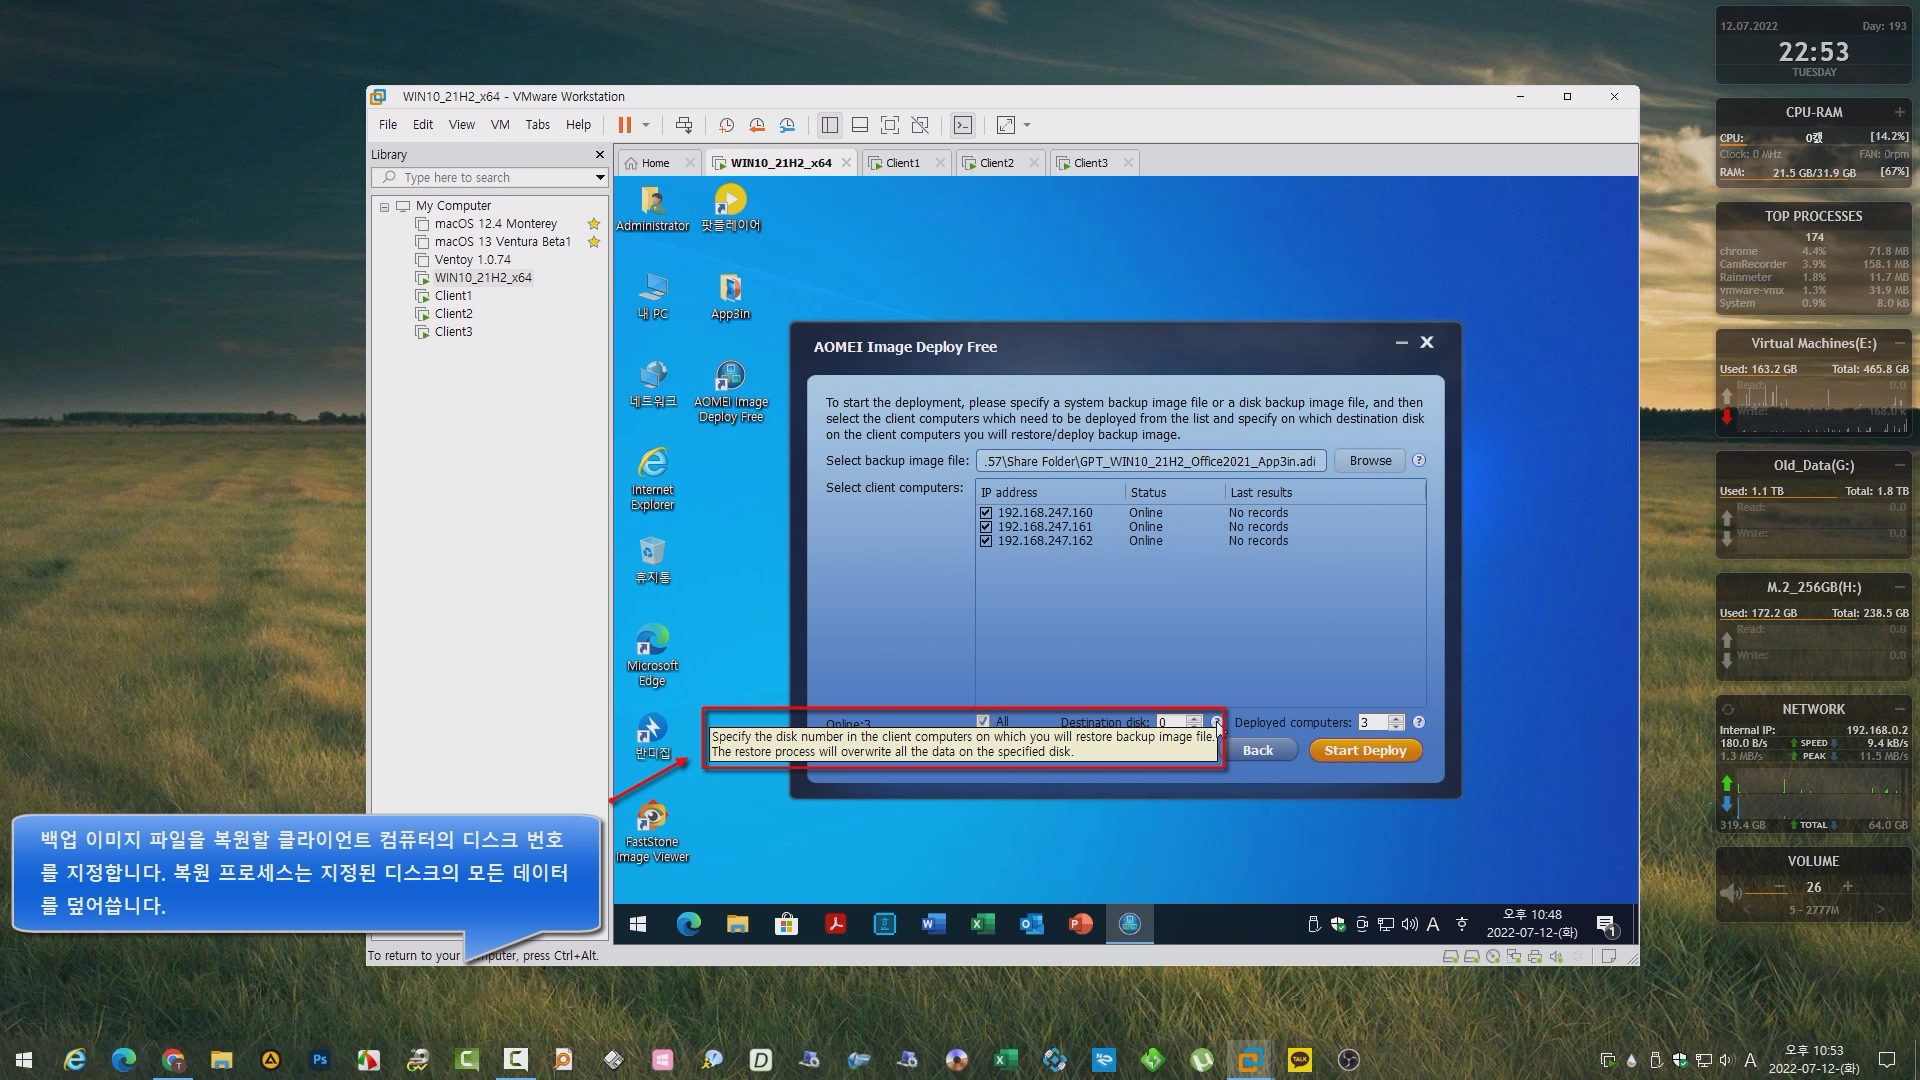This screenshot has width=1920, height=1080.
Task: Close the WIN10_21H2_x64 tab
Action: pyautogui.click(x=847, y=163)
